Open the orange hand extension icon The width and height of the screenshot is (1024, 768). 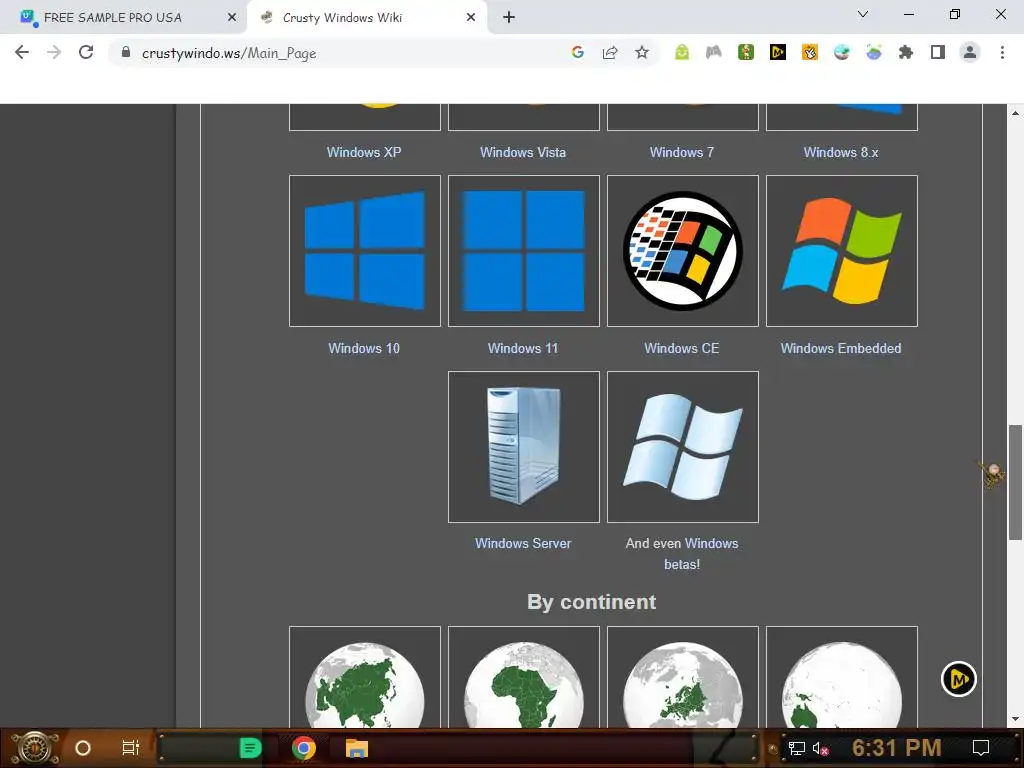click(x=810, y=52)
